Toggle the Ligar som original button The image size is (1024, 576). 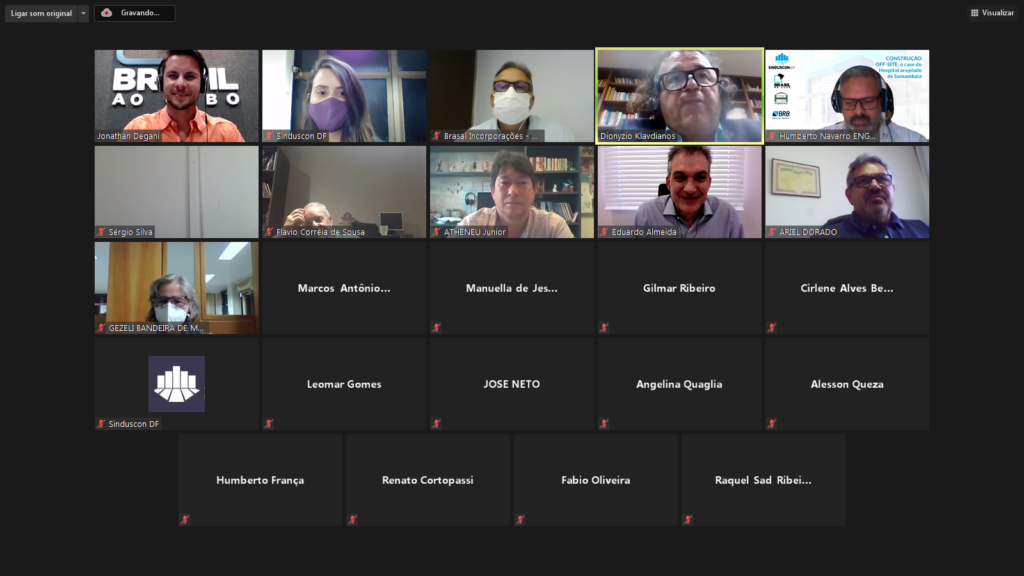point(41,13)
